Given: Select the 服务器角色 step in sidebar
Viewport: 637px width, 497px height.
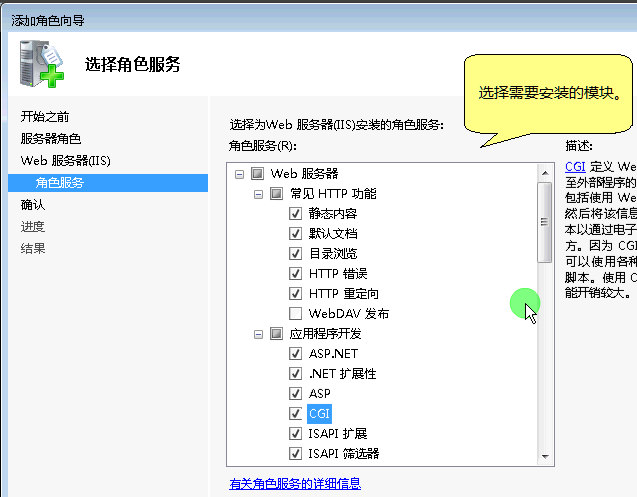Looking at the screenshot, I should (x=51, y=139).
